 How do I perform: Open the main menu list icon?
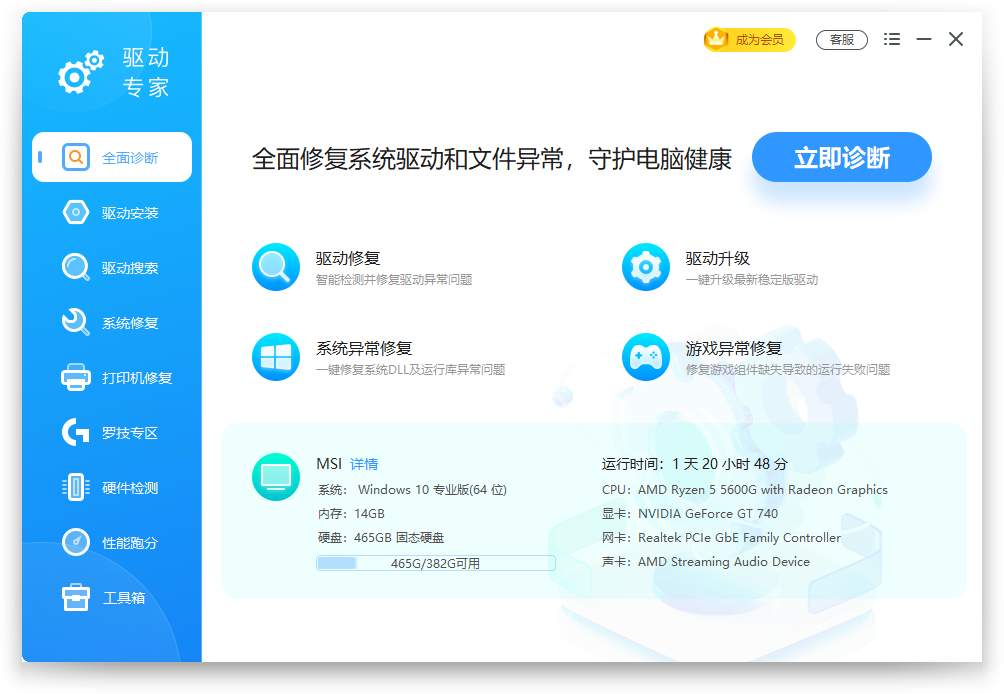click(891, 39)
